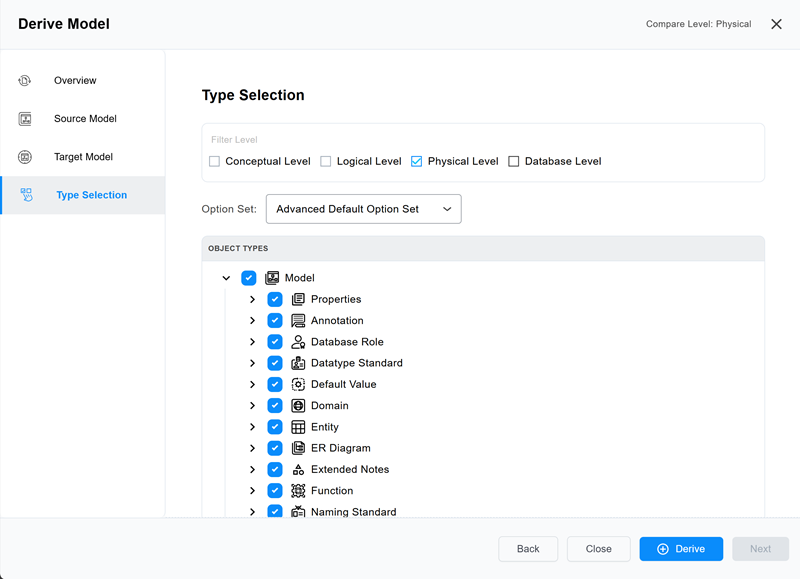Uncheck the Entity checkbox
This screenshot has width=800, height=579.
pyautogui.click(x=274, y=427)
